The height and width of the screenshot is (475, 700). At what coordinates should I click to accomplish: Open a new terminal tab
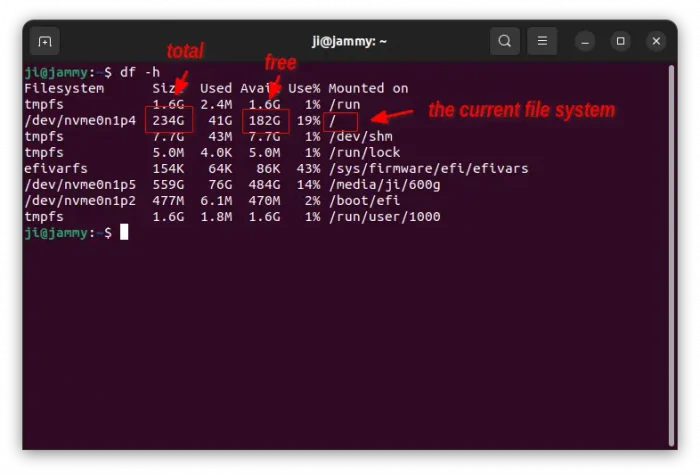click(x=44, y=41)
